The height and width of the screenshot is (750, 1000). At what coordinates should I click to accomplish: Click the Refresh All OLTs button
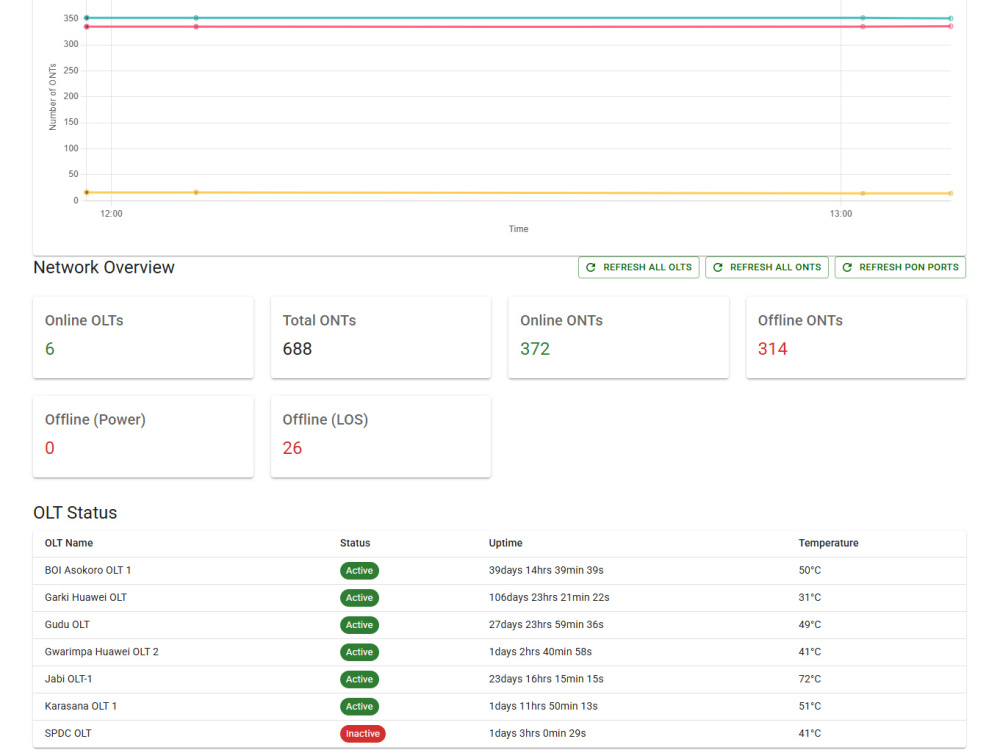point(639,267)
